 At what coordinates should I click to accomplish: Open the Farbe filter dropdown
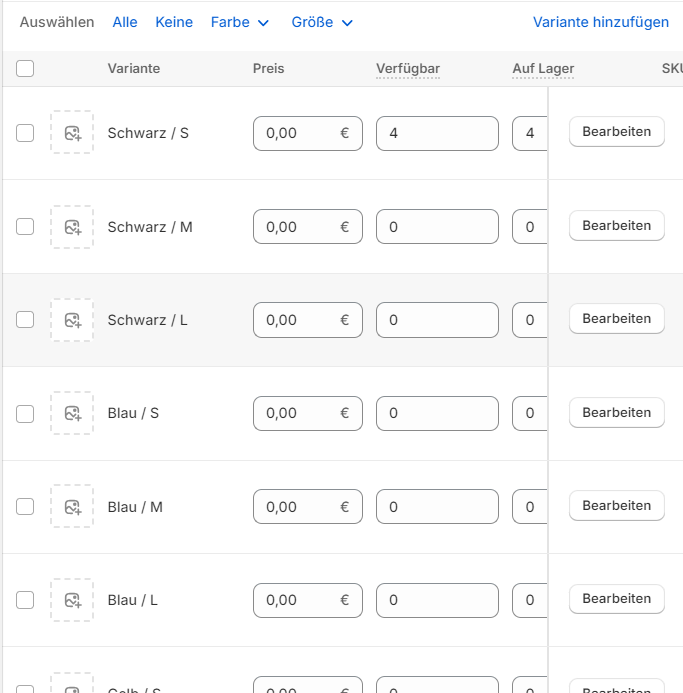click(240, 22)
